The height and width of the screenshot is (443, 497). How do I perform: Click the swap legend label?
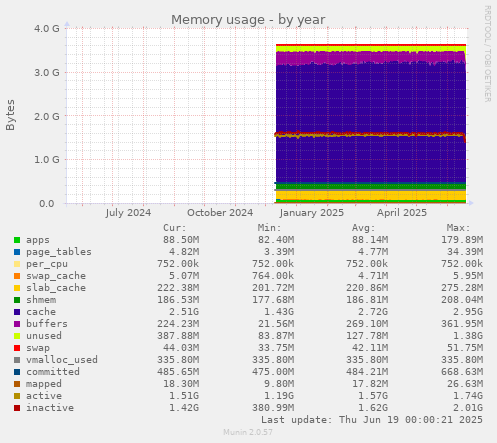pos(38,348)
